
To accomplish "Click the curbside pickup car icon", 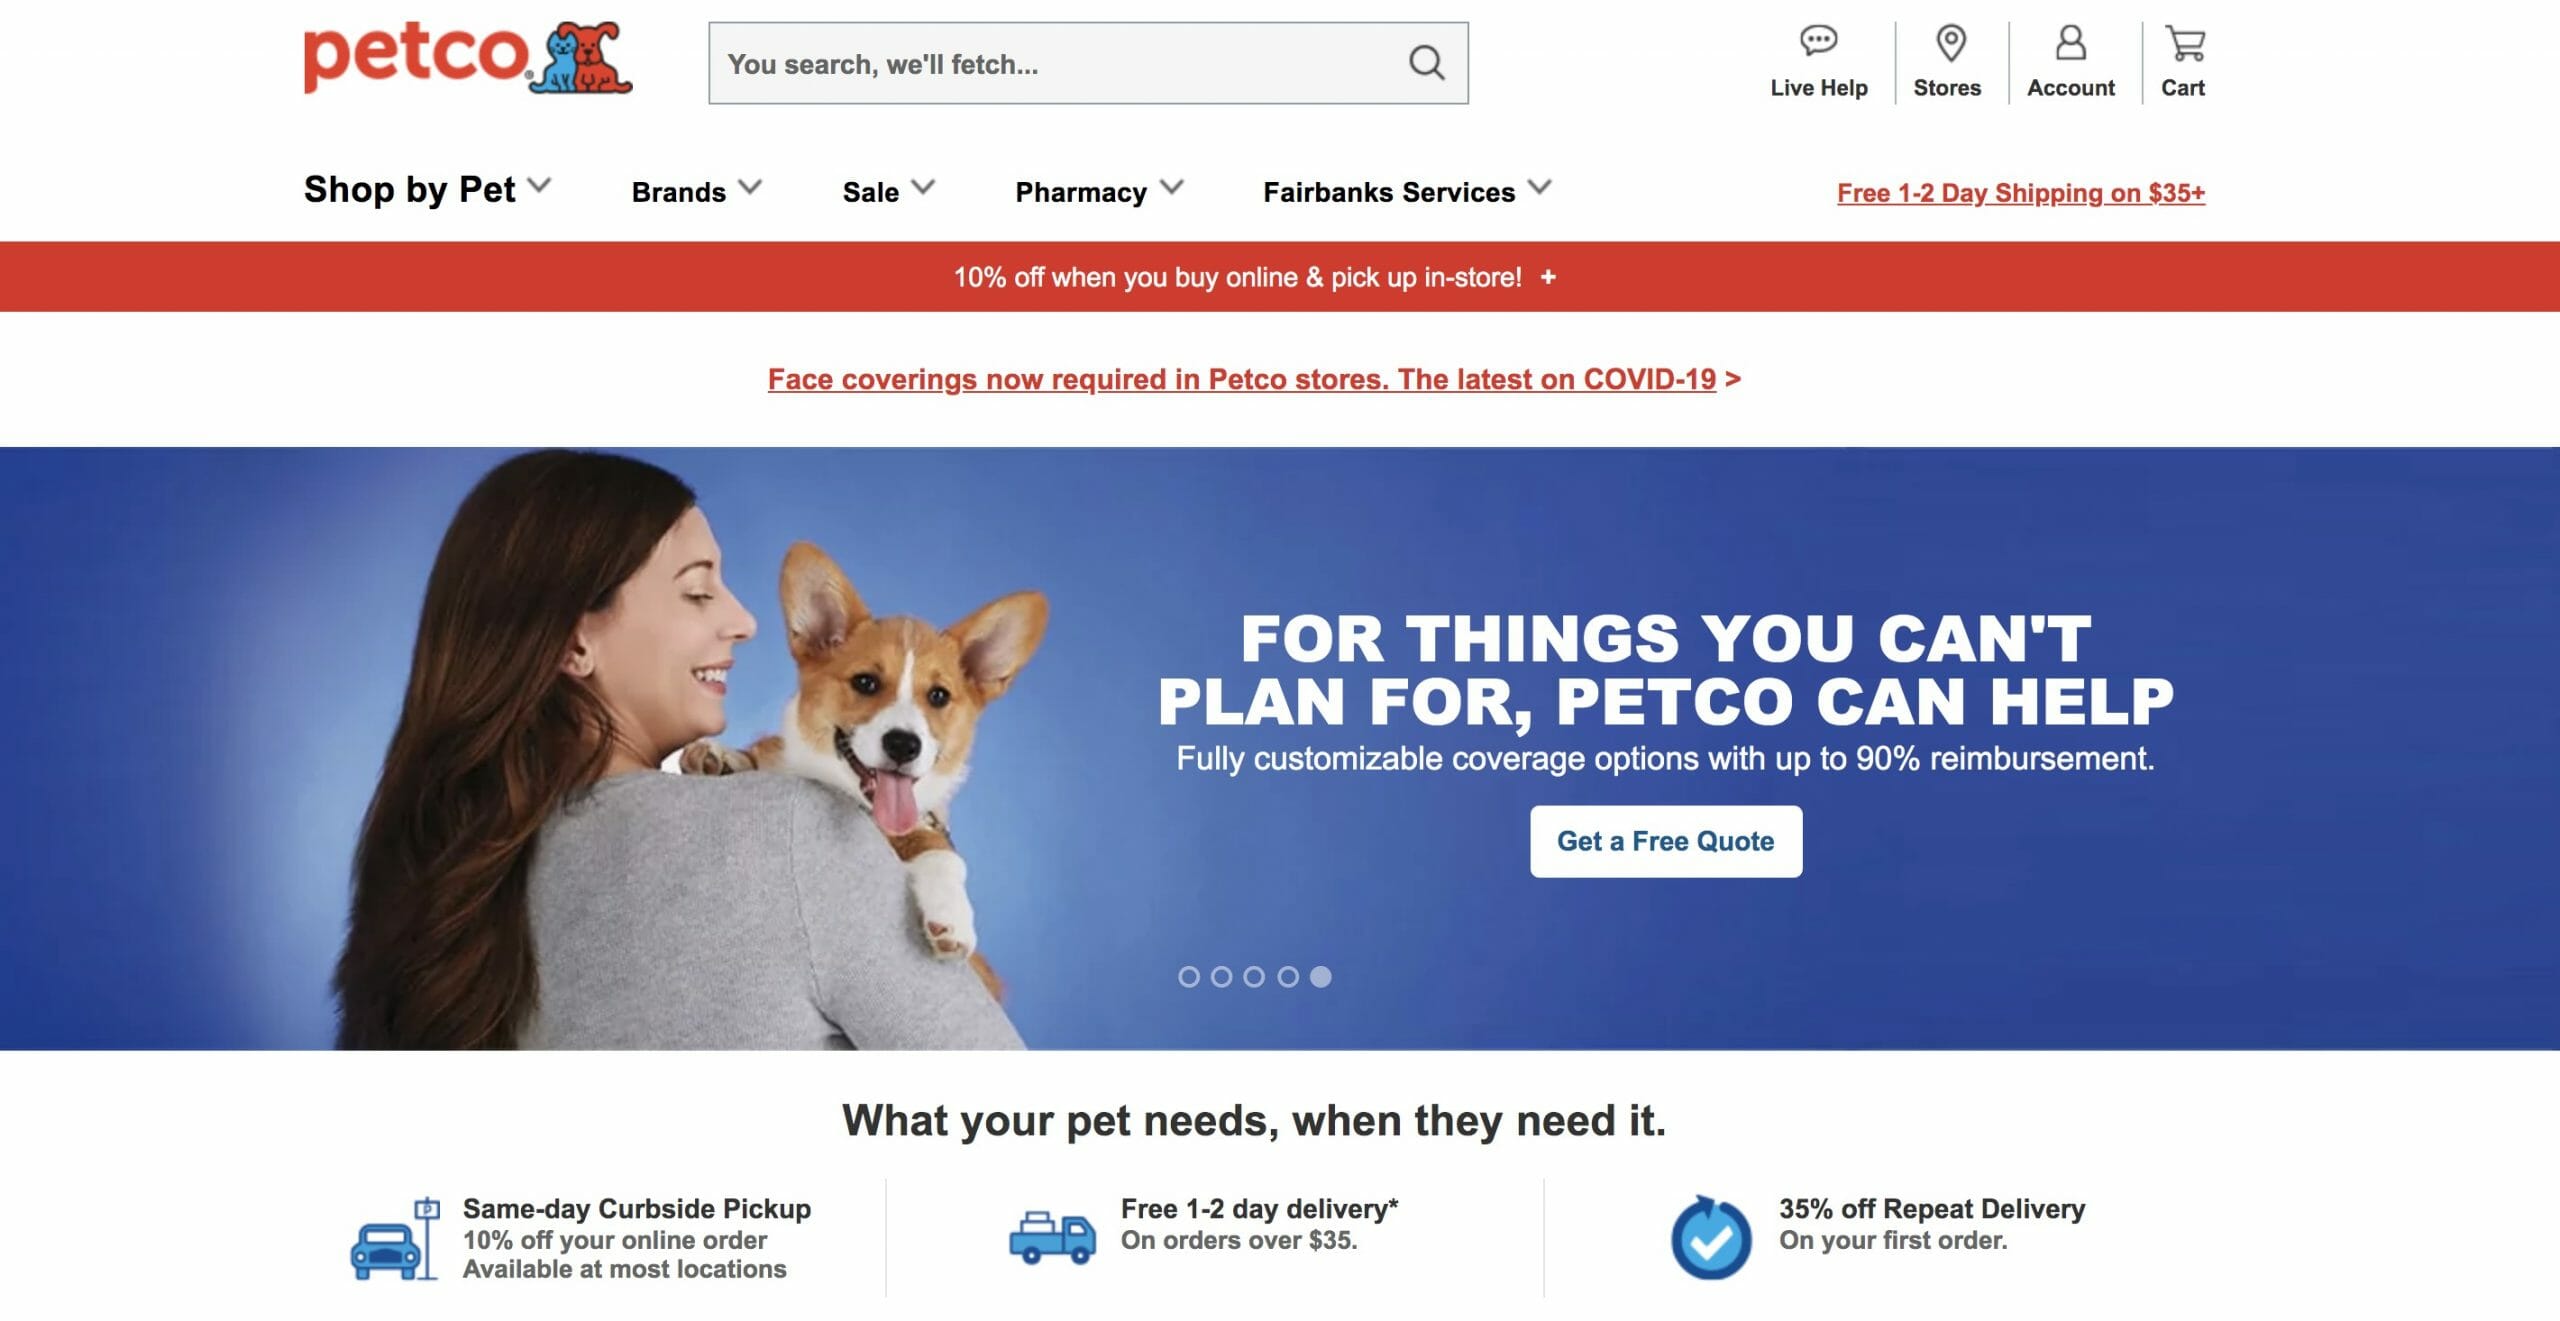I will click(395, 1238).
